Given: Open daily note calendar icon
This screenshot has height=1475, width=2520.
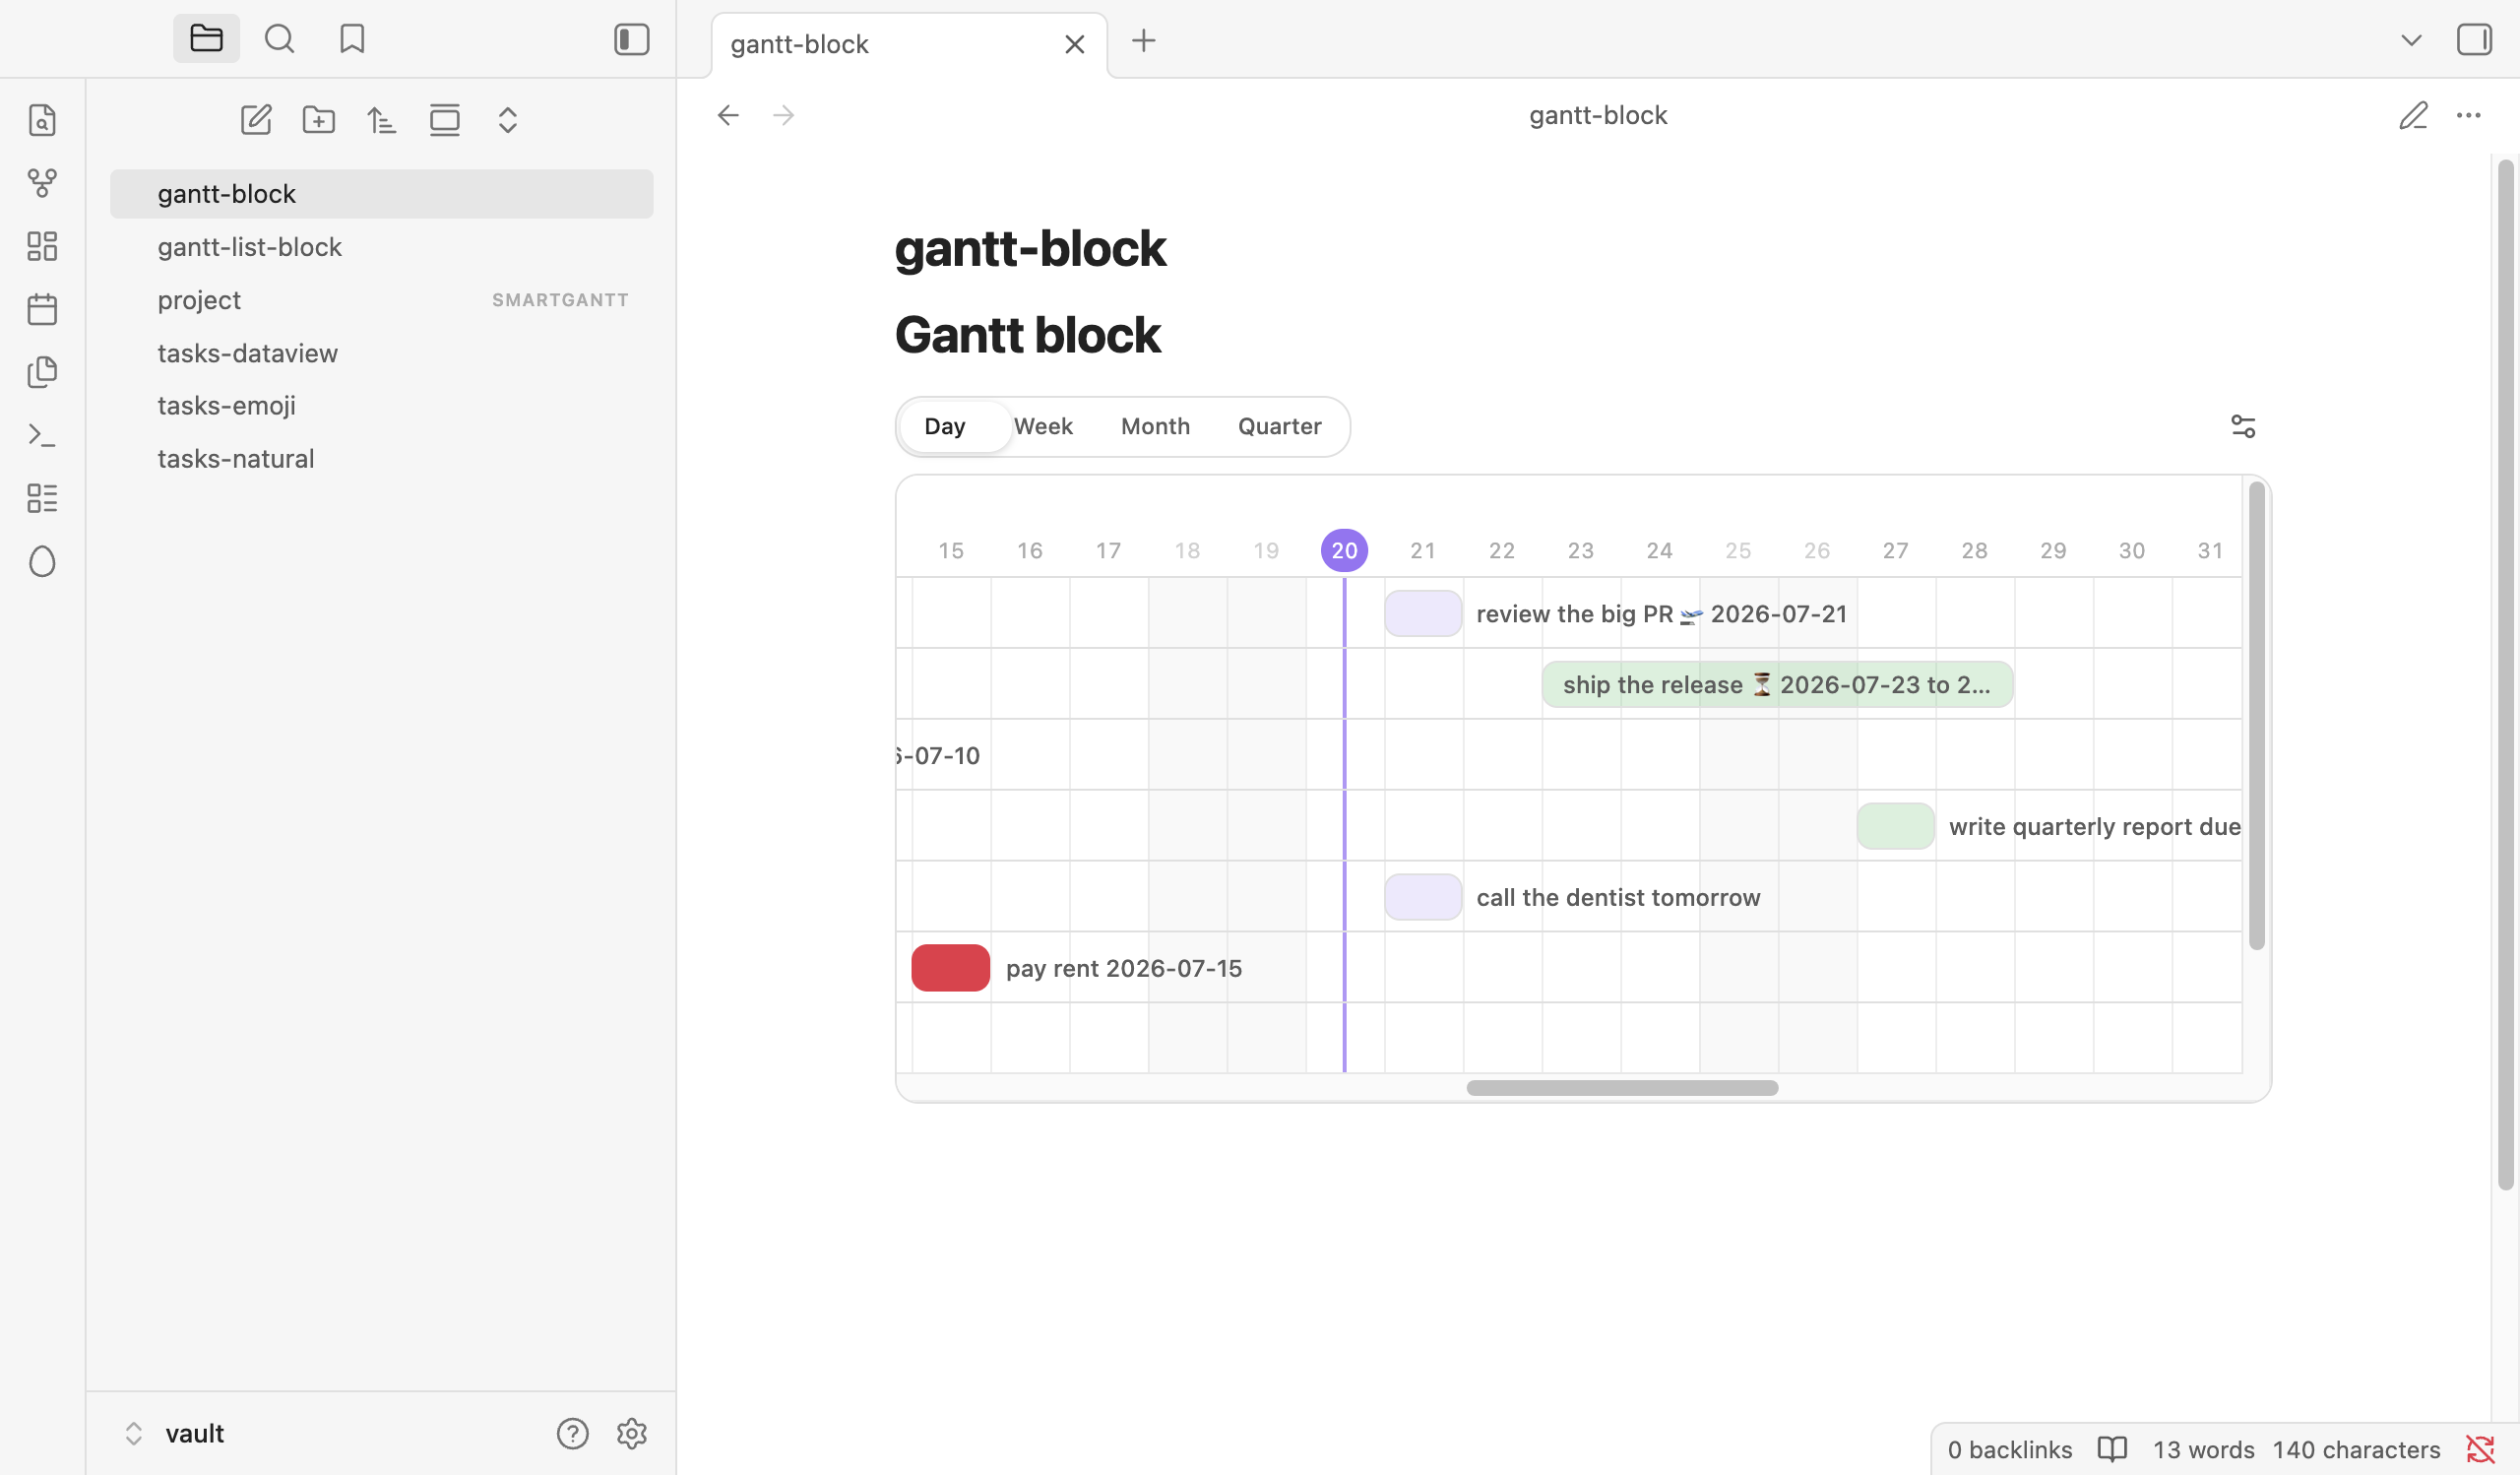Looking at the screenshot, I should [42, 309].
